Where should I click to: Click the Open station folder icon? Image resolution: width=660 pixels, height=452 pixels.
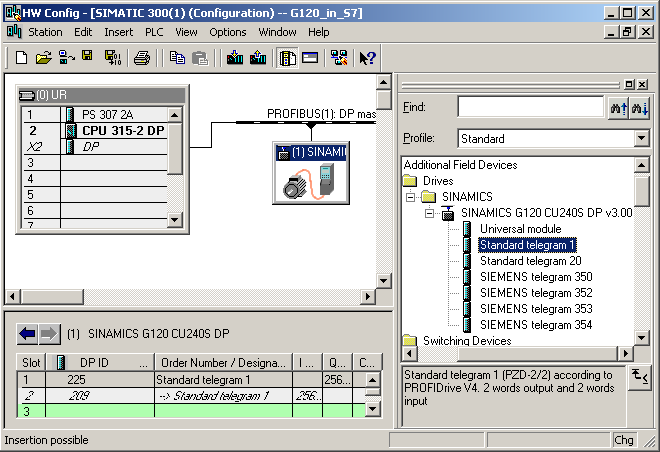click(x=43, y=58)
